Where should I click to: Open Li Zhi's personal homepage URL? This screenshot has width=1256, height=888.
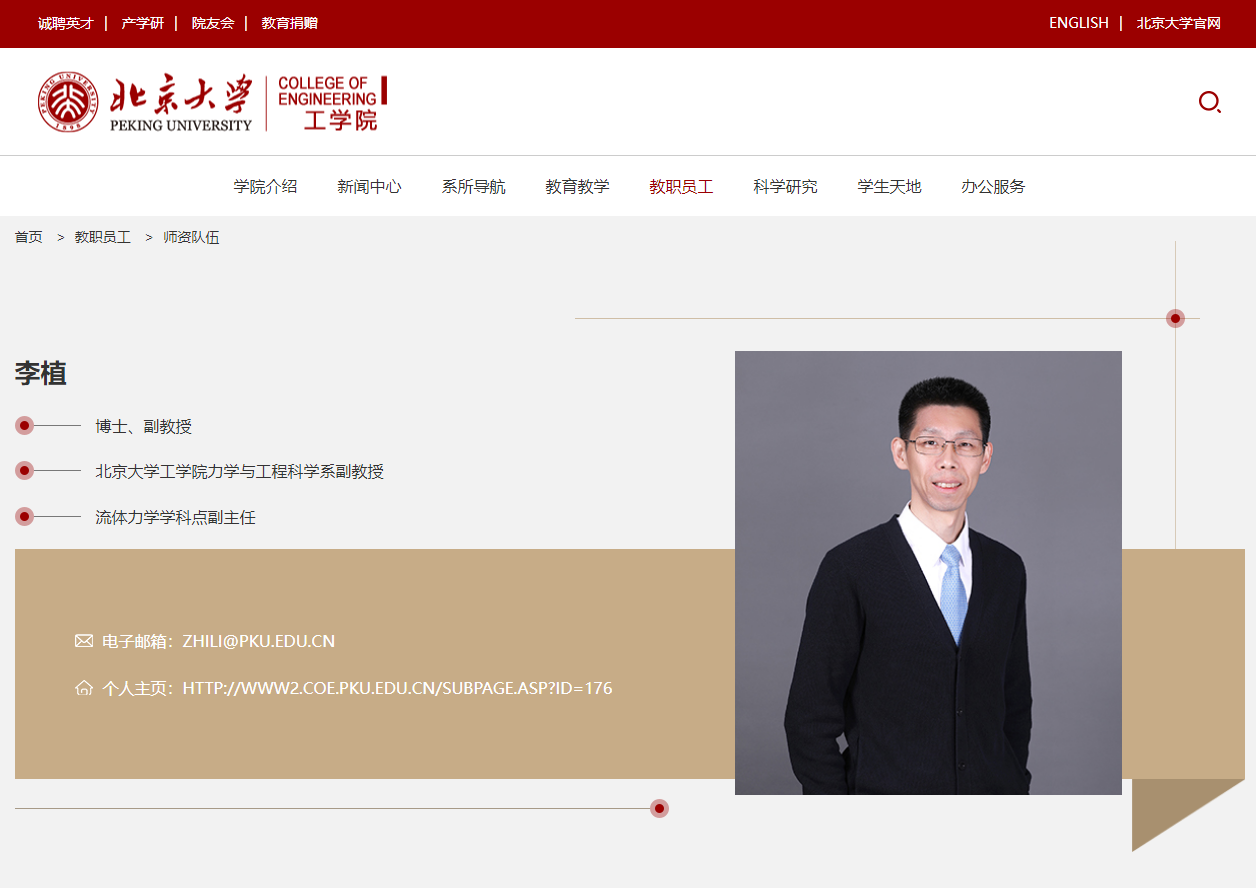(397, 688)
